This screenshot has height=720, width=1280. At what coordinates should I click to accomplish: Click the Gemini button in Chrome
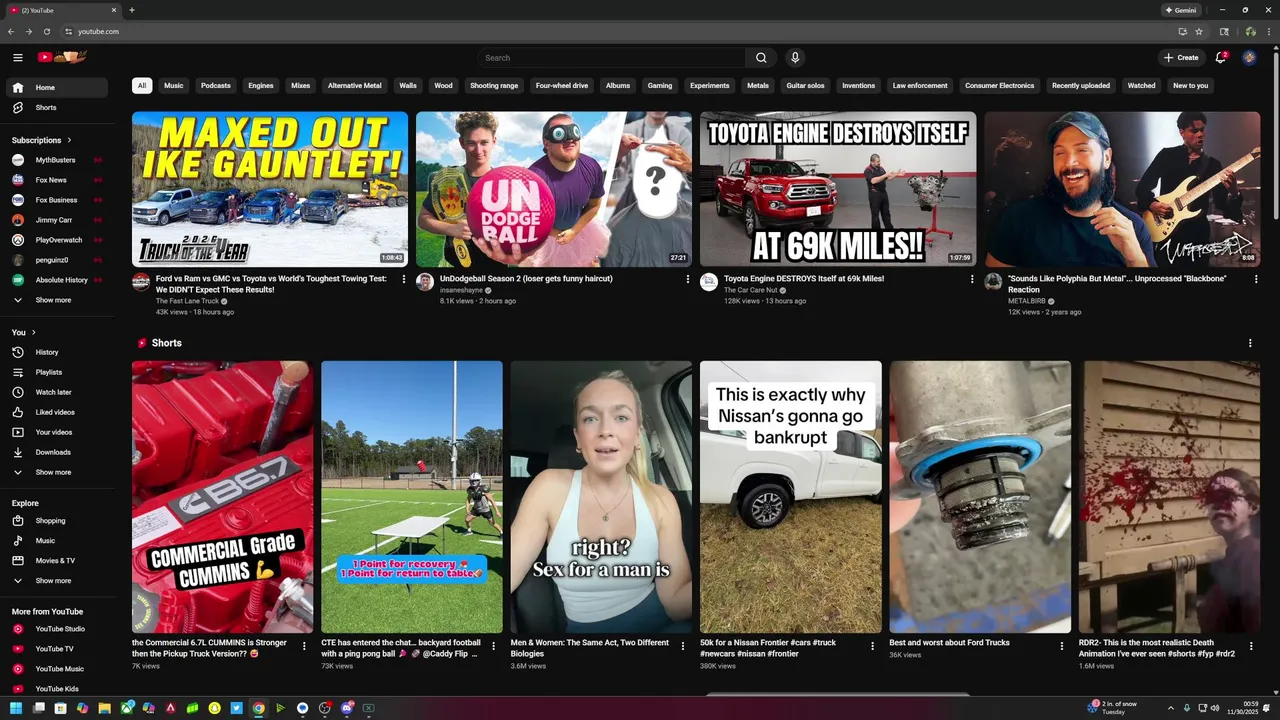[1181, 10]
